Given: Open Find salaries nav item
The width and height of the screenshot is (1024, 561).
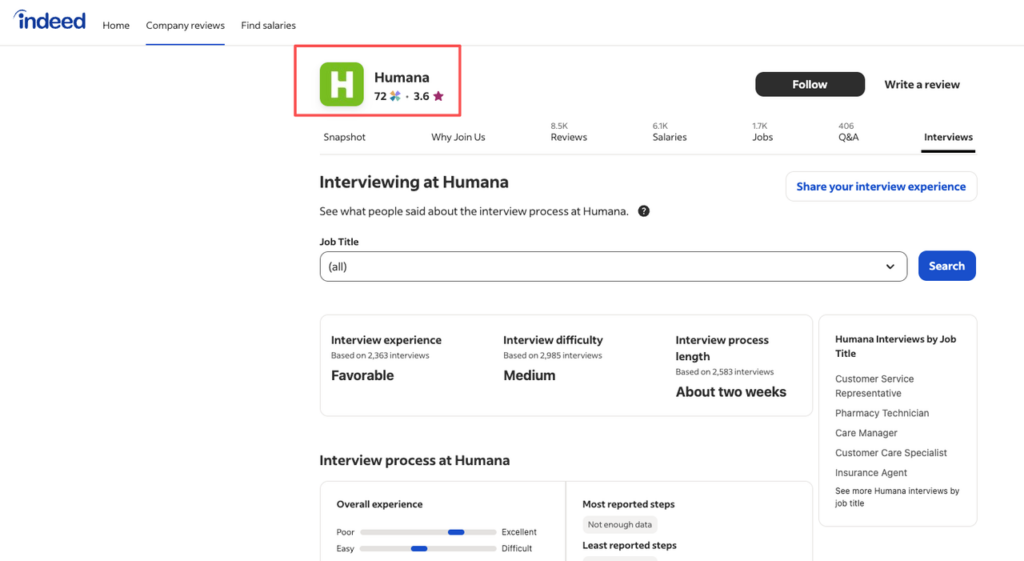Looking at the screenshot, I should coord(268,25).
